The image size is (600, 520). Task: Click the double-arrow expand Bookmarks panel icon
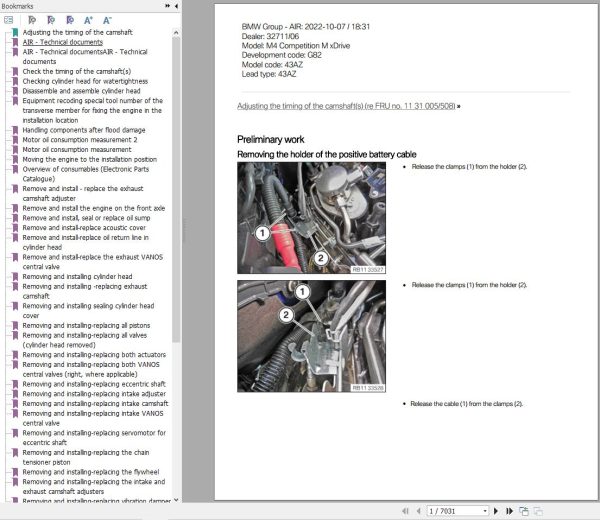168,6
